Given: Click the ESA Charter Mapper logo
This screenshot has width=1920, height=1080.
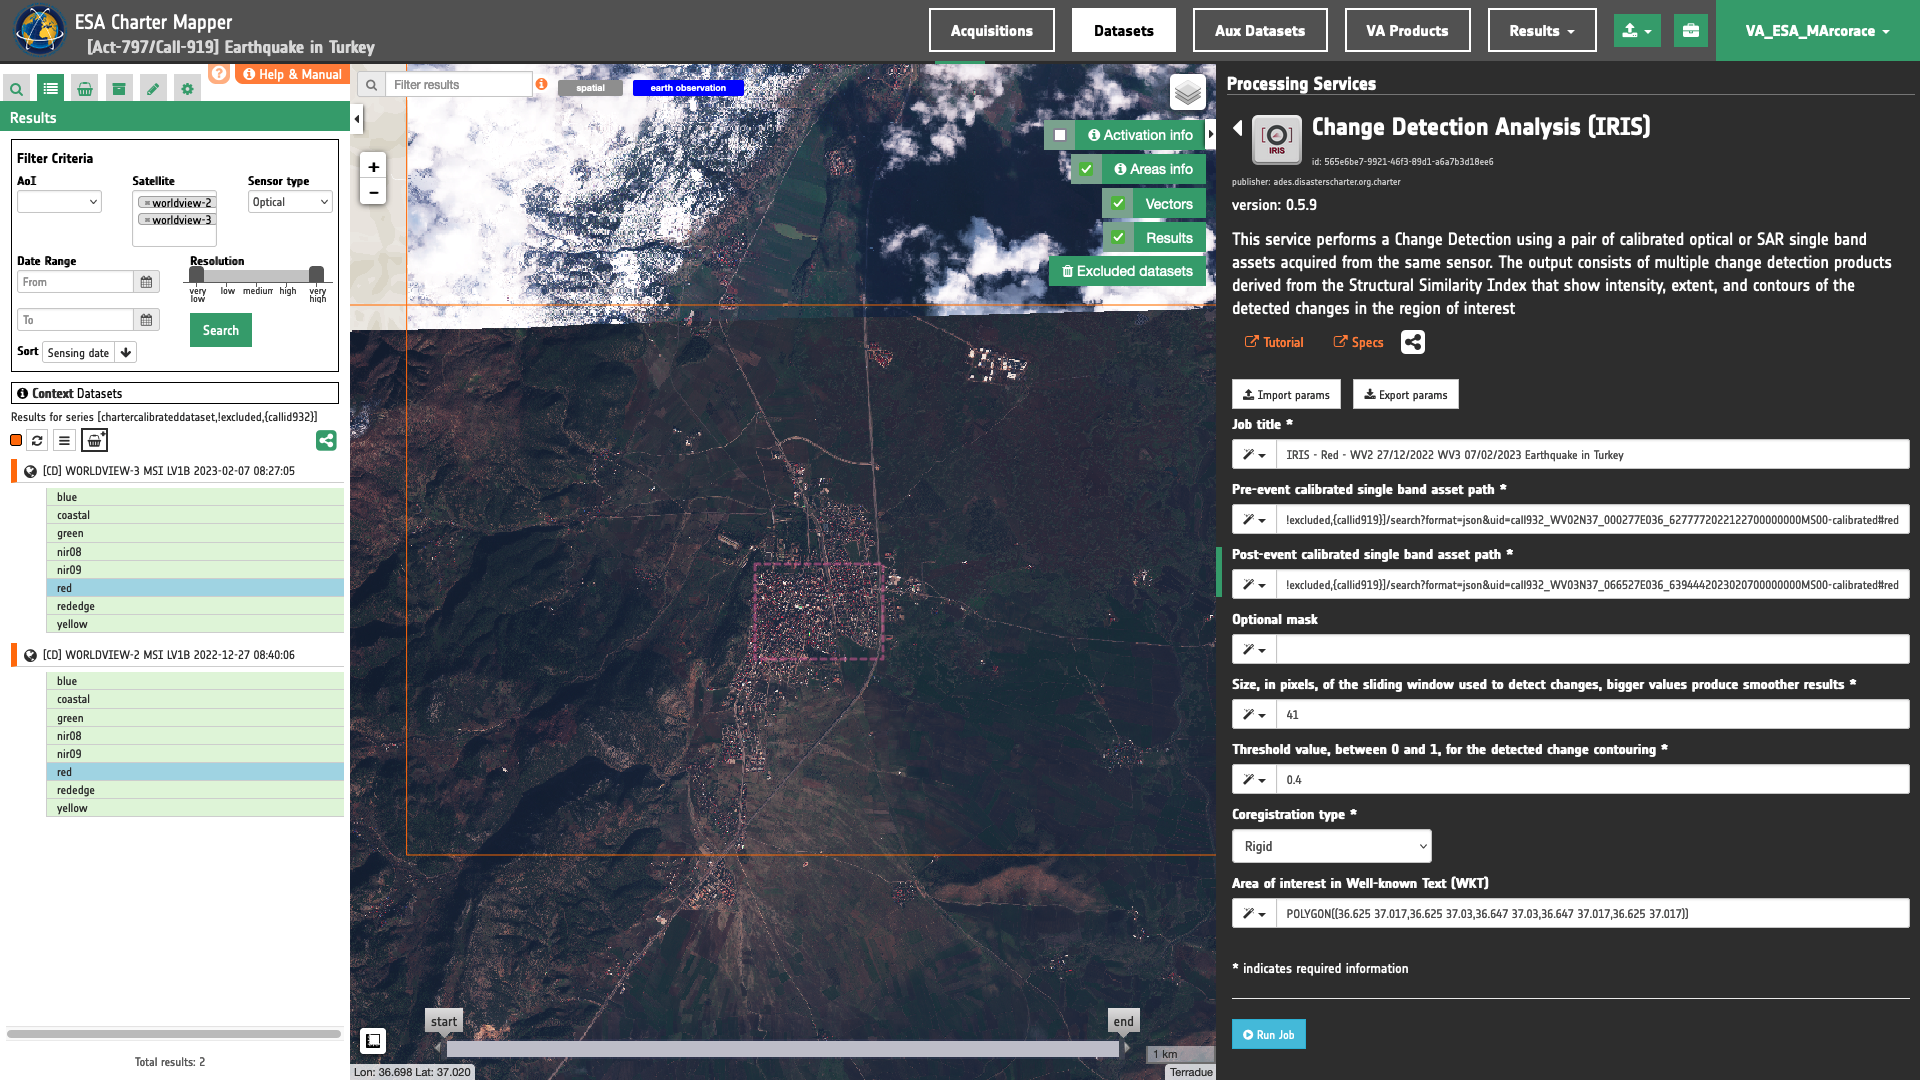Looking at the screenshot, I should click(x=40, y=30).
